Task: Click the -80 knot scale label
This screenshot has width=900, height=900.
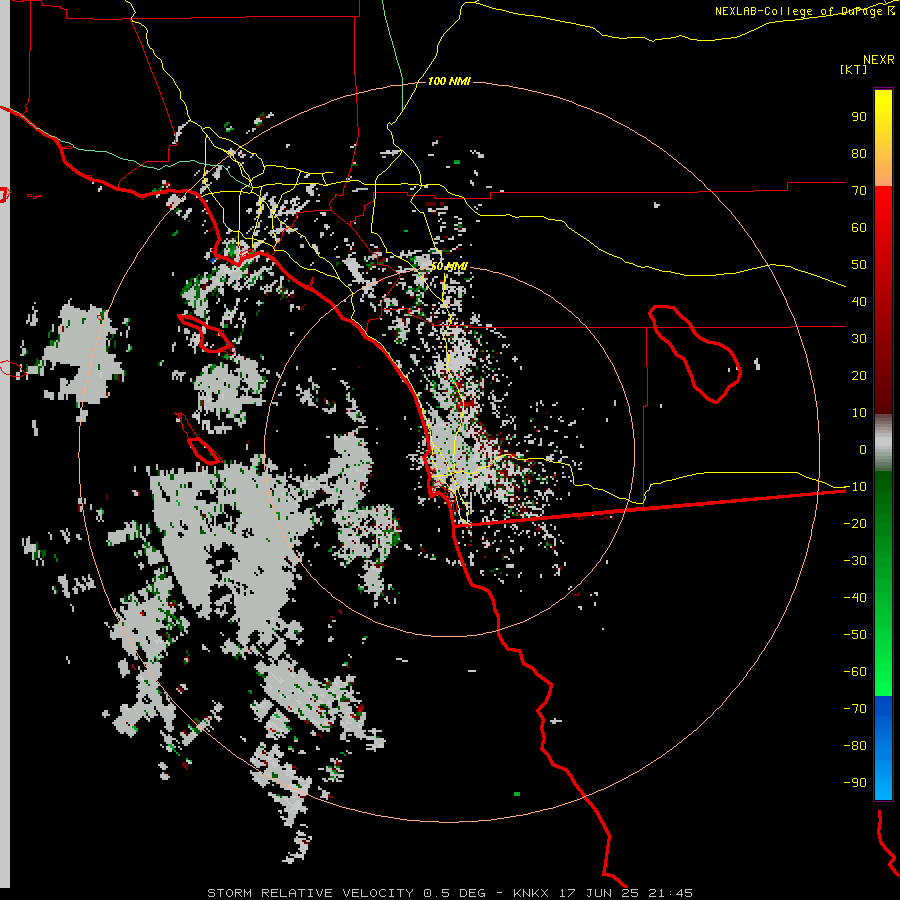Action: (855, 746)
